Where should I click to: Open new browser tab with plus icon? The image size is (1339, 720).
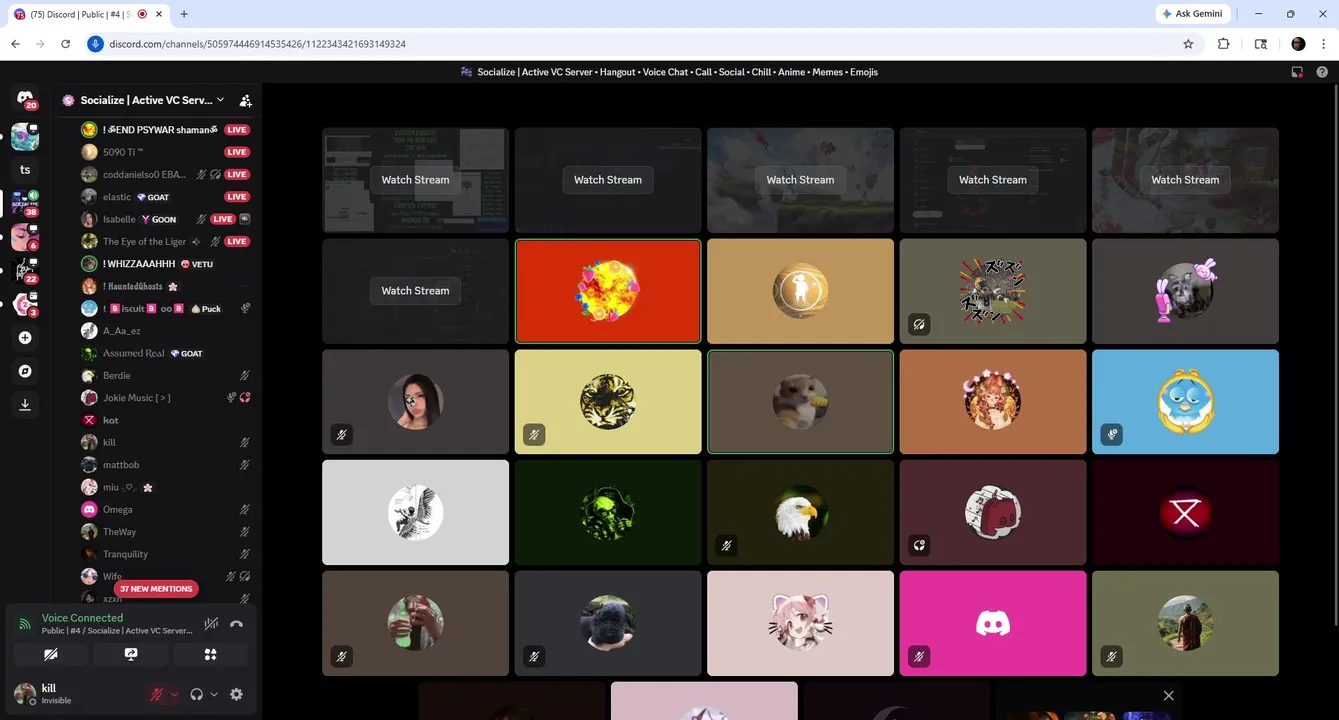click(184, 14)
